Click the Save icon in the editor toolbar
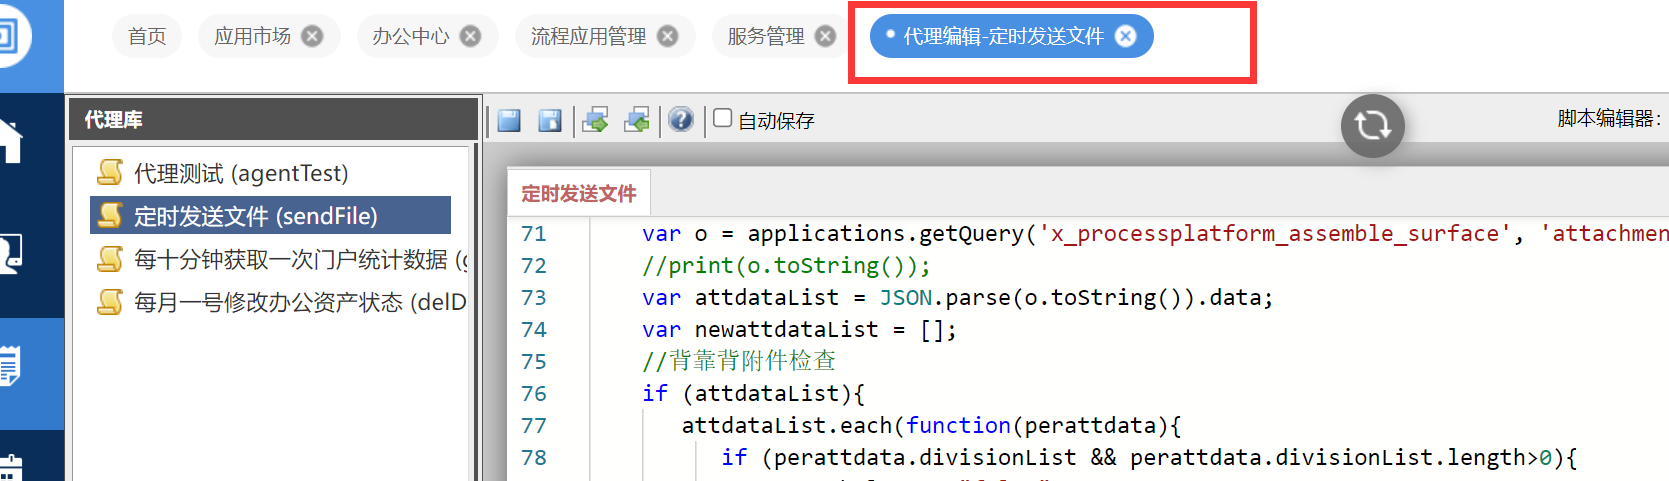Viewport: 1669px width, 481px height. click(x=509, y=120)
